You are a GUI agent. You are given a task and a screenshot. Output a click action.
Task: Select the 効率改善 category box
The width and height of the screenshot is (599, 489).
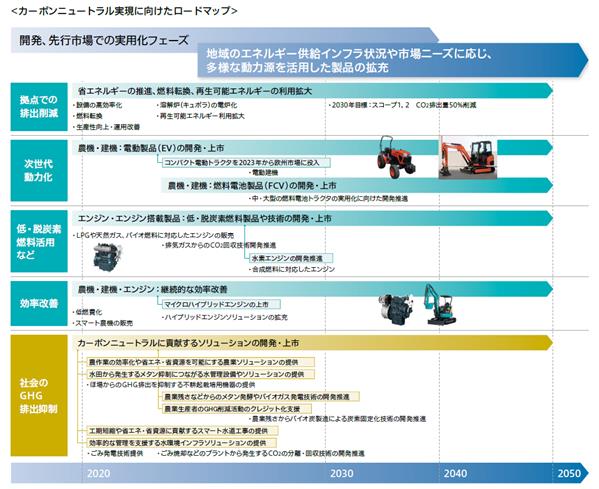point(39,303)
